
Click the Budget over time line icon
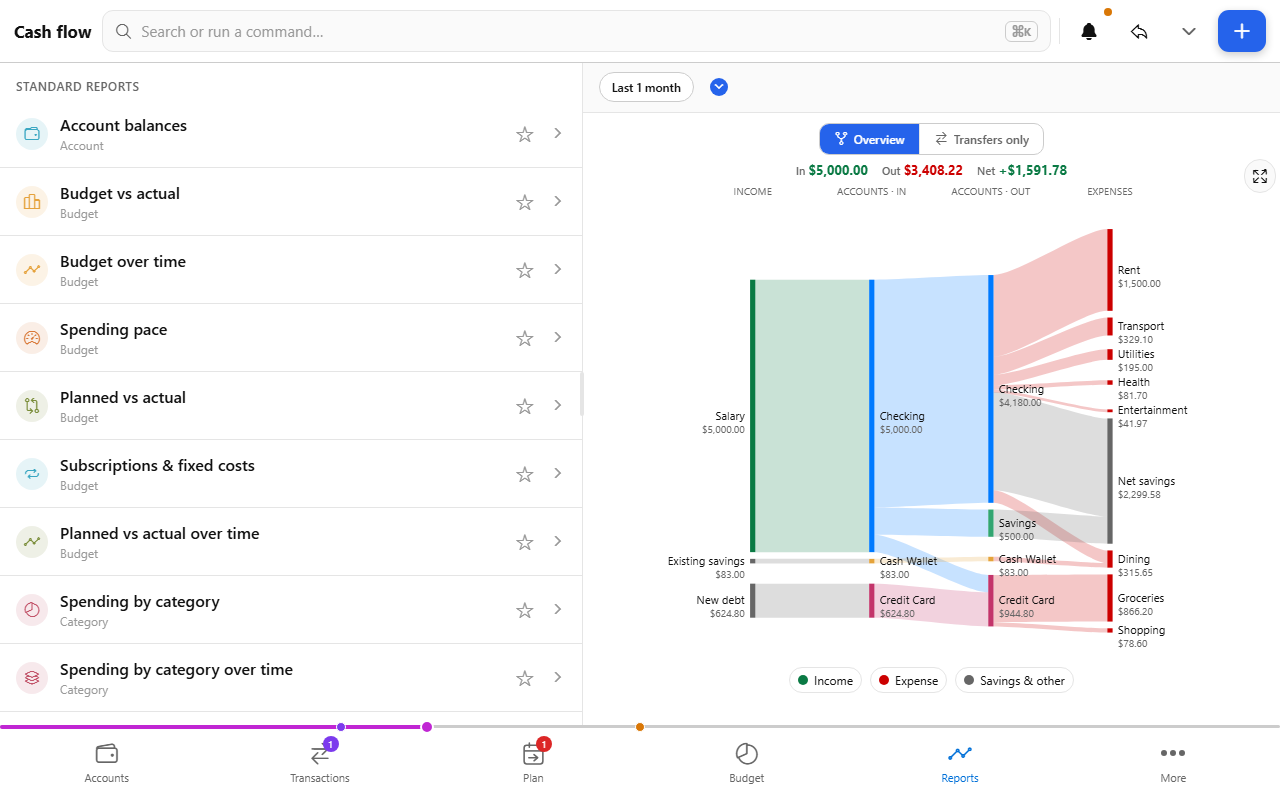click(32, 270)
